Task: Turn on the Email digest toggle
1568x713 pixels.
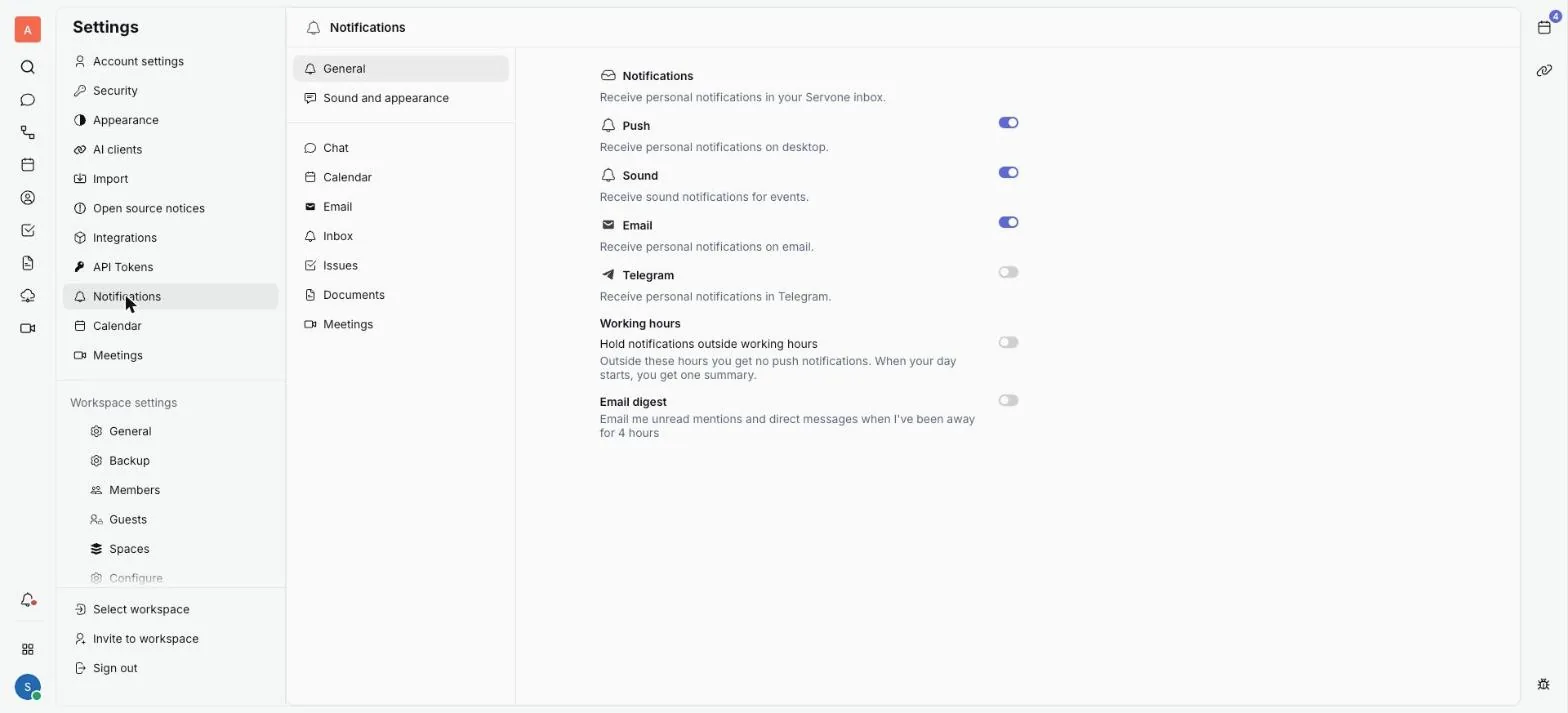Action: point(1008,400)
